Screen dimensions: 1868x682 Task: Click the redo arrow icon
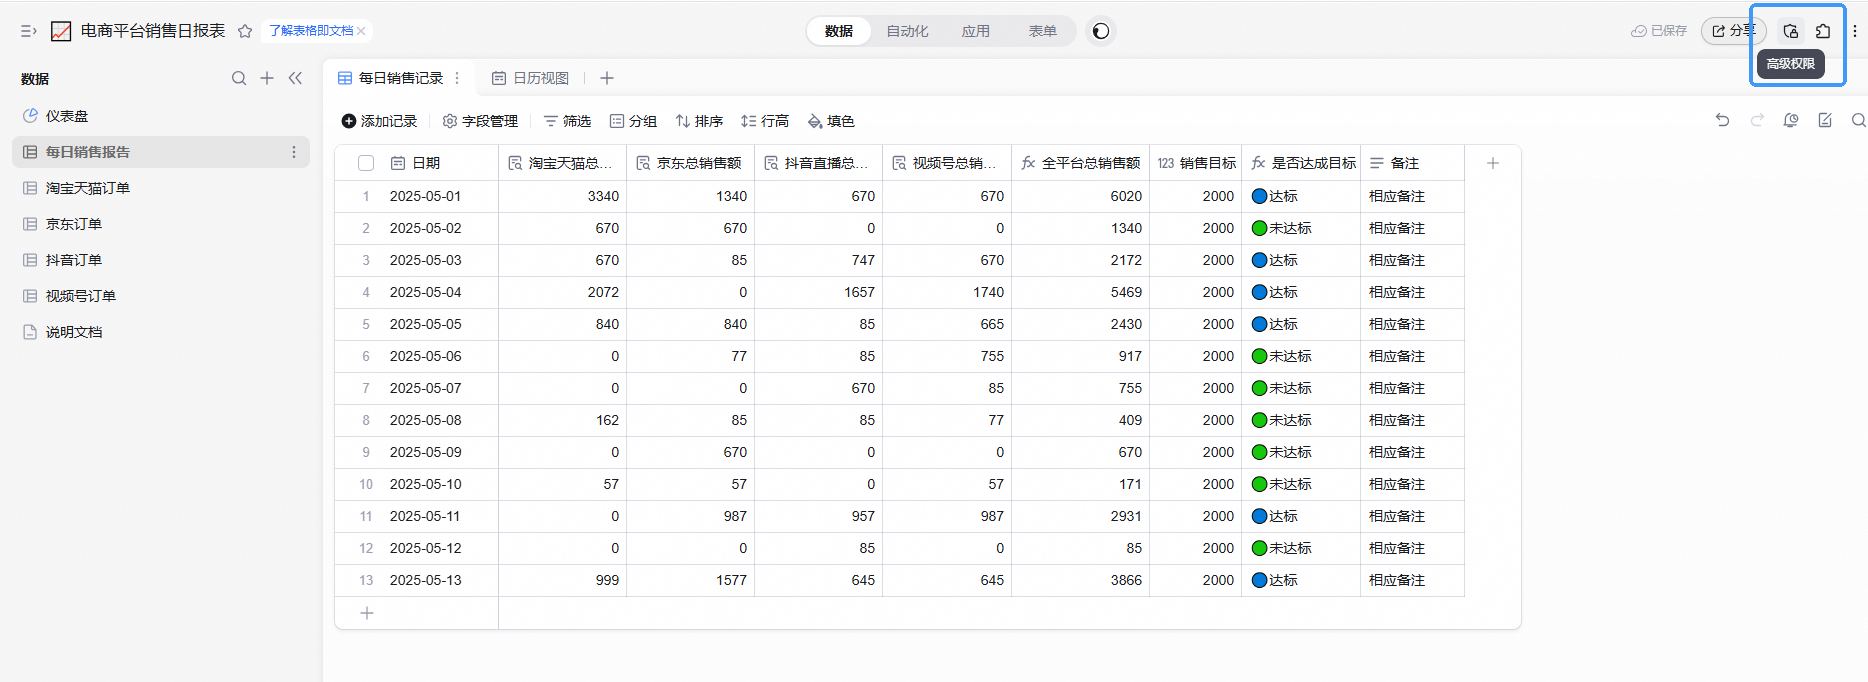(x=1757, y=120)
